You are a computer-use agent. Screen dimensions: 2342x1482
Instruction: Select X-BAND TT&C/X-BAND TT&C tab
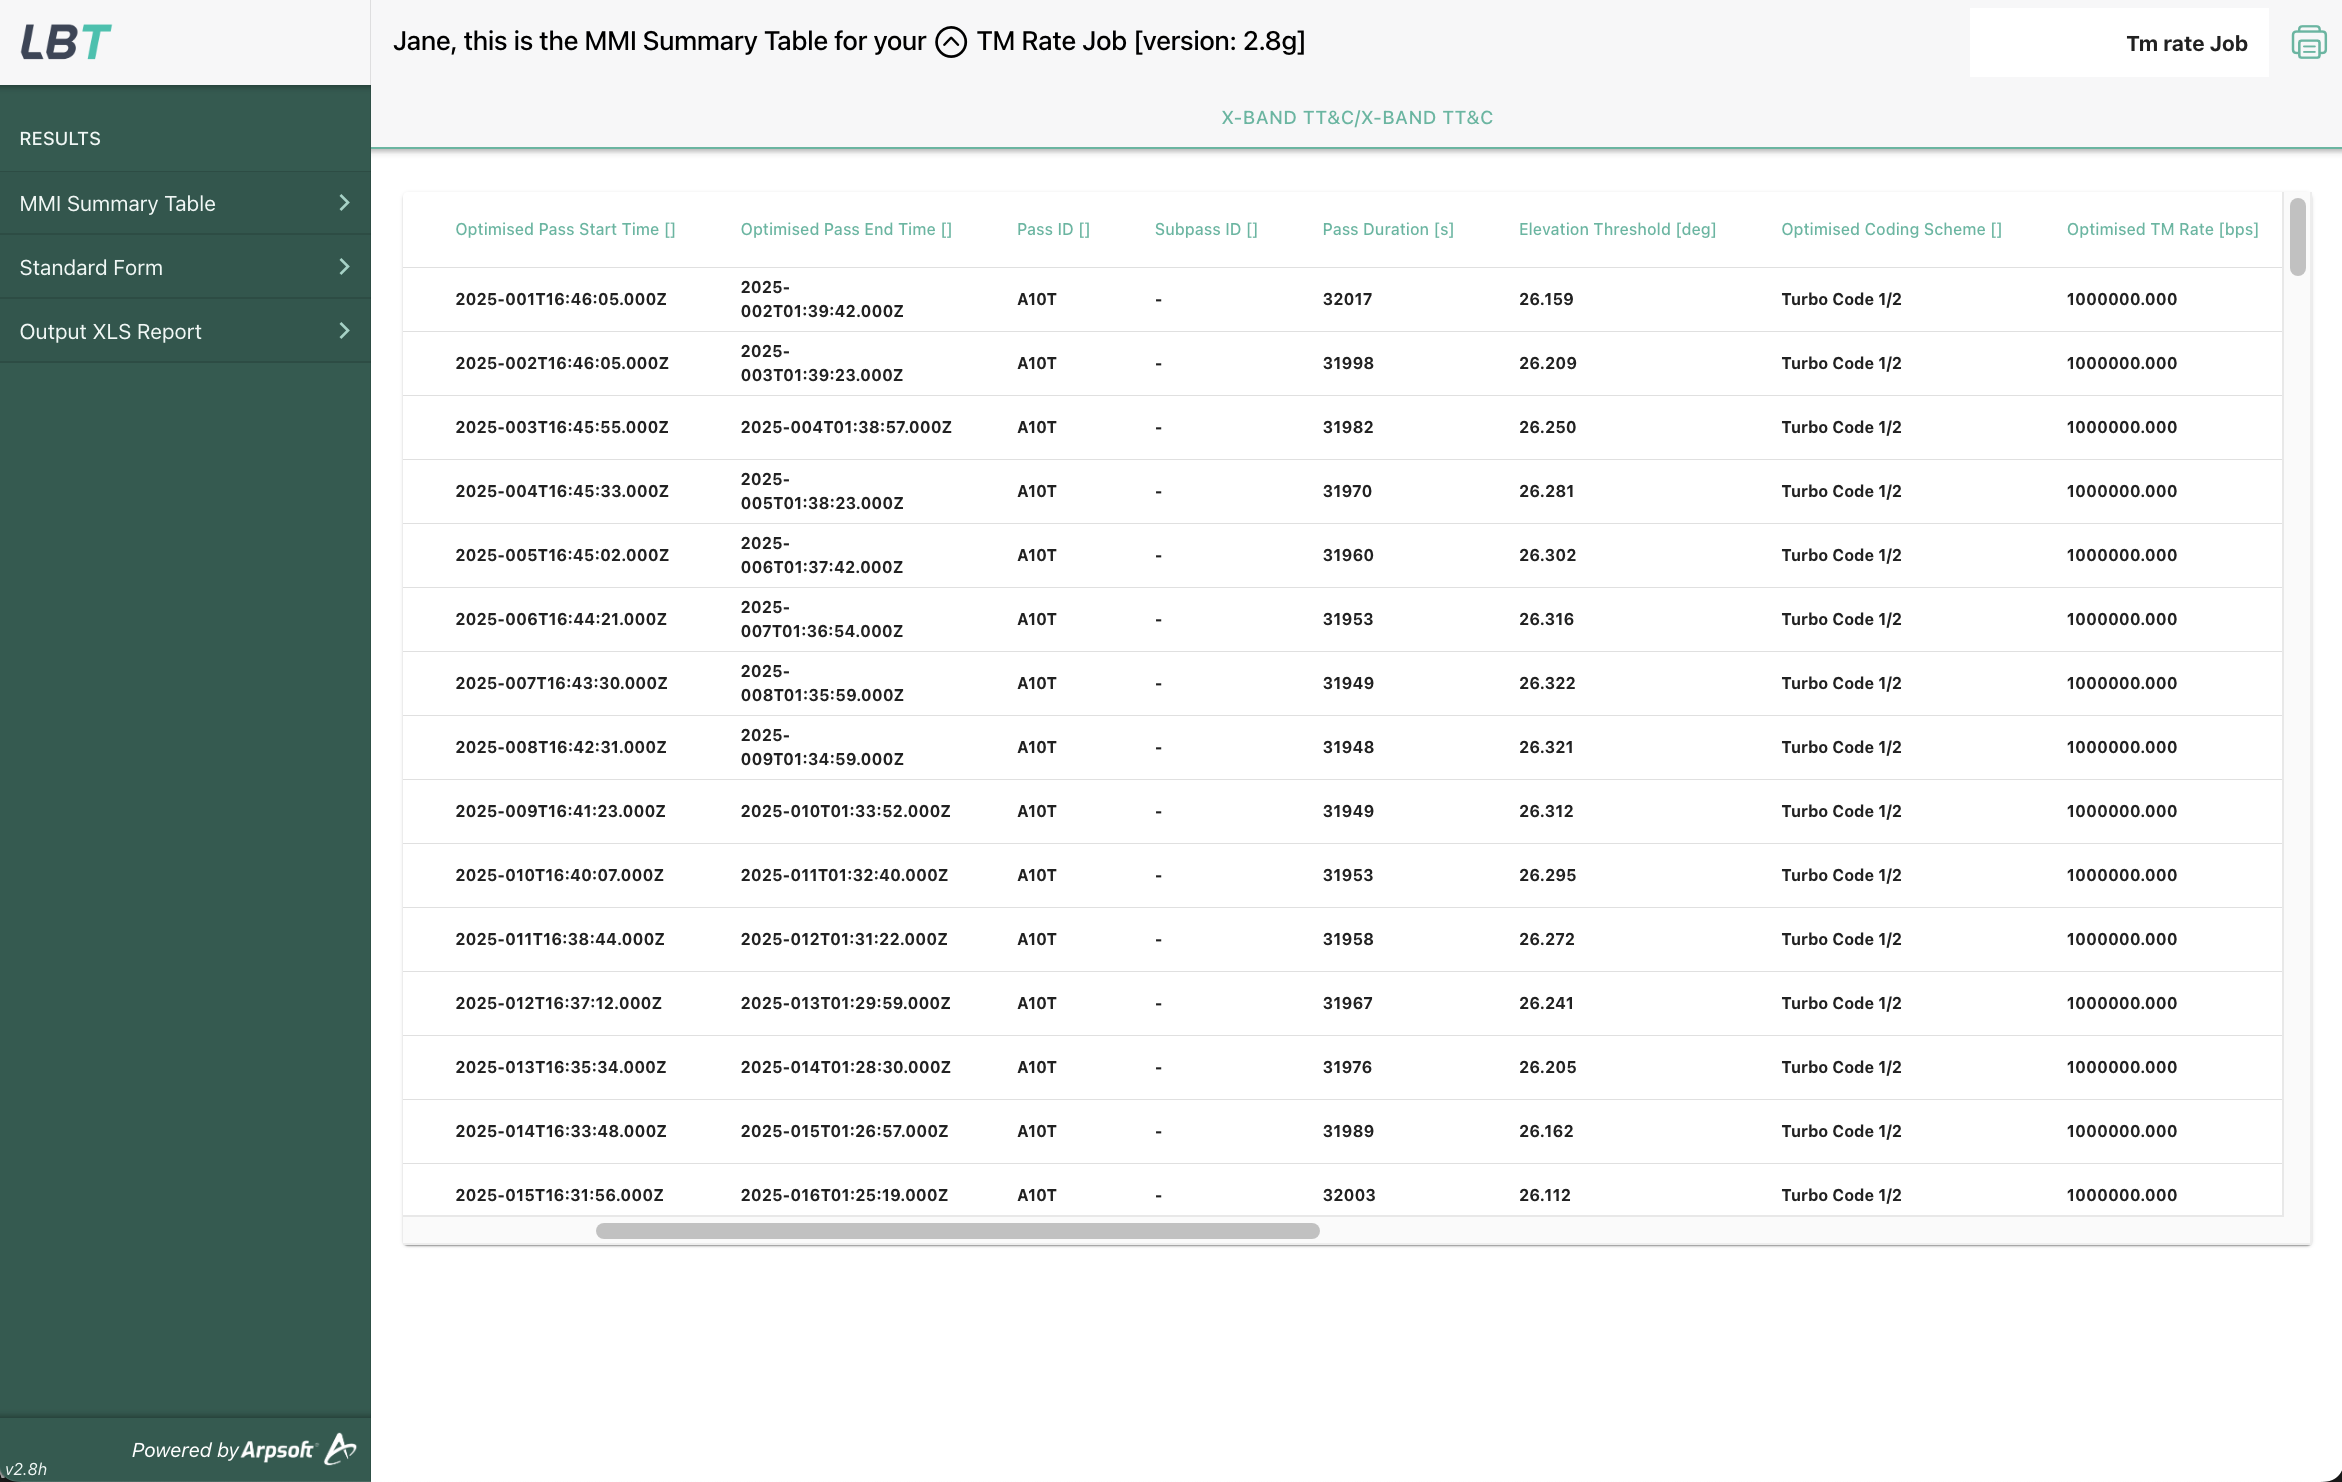coord(1356,118)
